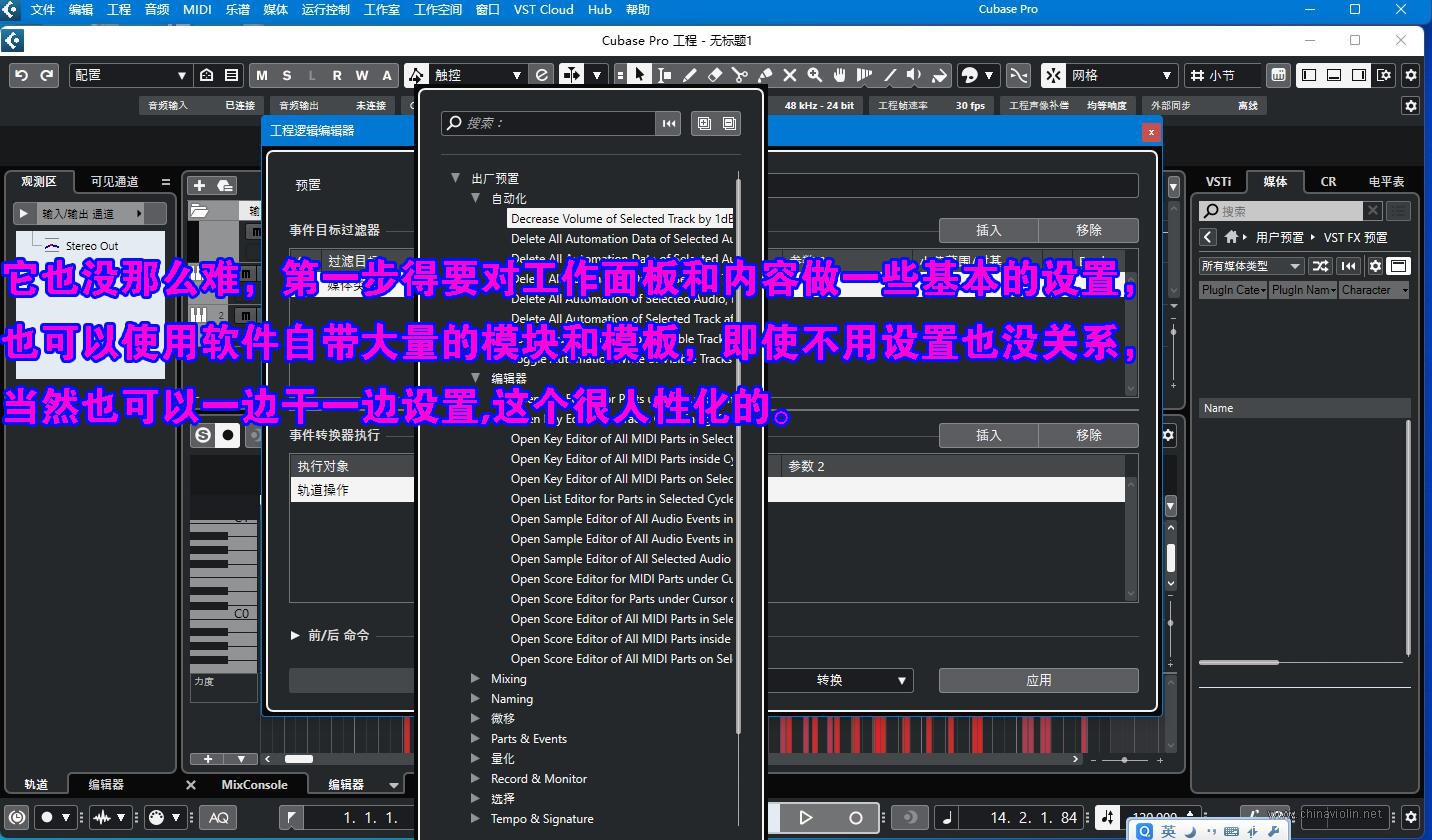1432x840 pixels.
Task: Select preset Decrease Volume of Selected Track
Action: (x=622, y=218)
